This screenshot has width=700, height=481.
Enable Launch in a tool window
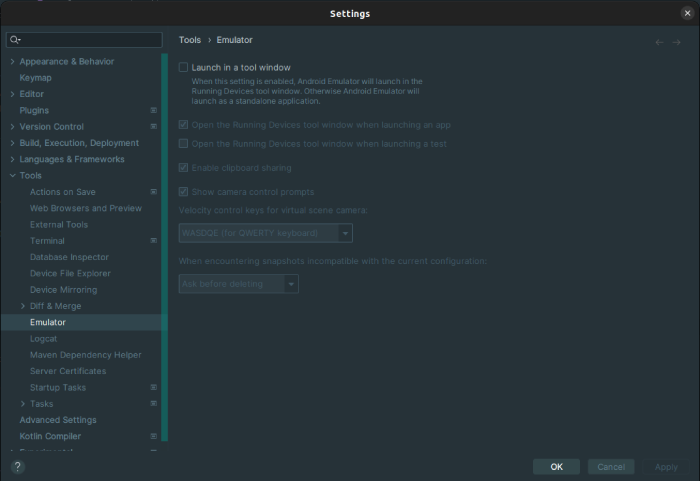[184, 68]
